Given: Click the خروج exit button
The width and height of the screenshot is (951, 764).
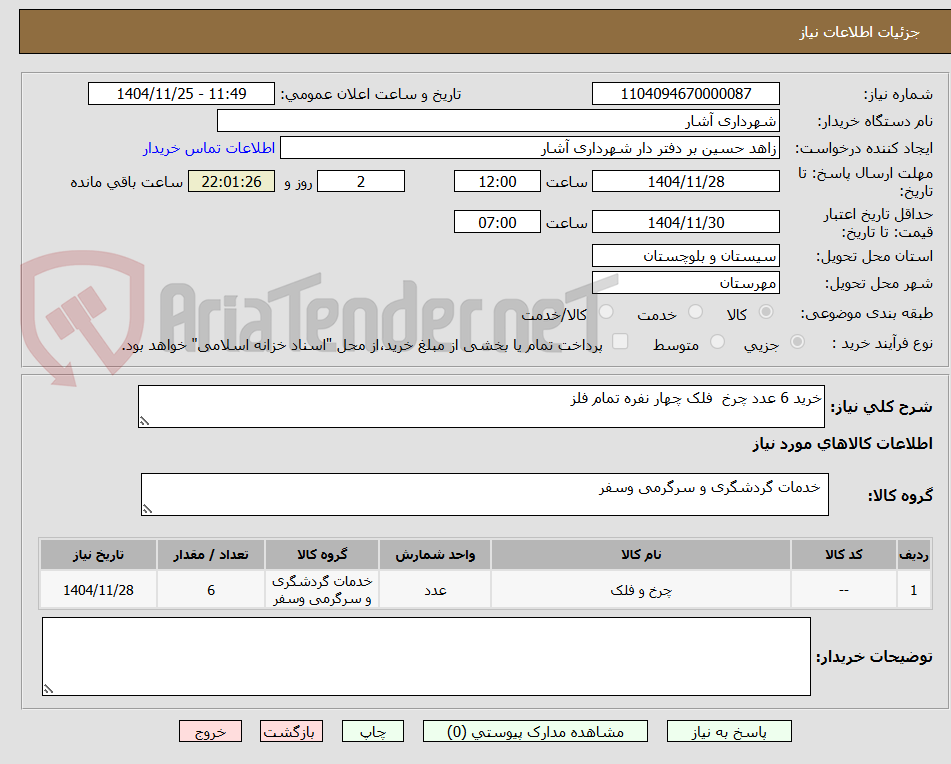Looking at the screenshot, I should tap(210, 731).
